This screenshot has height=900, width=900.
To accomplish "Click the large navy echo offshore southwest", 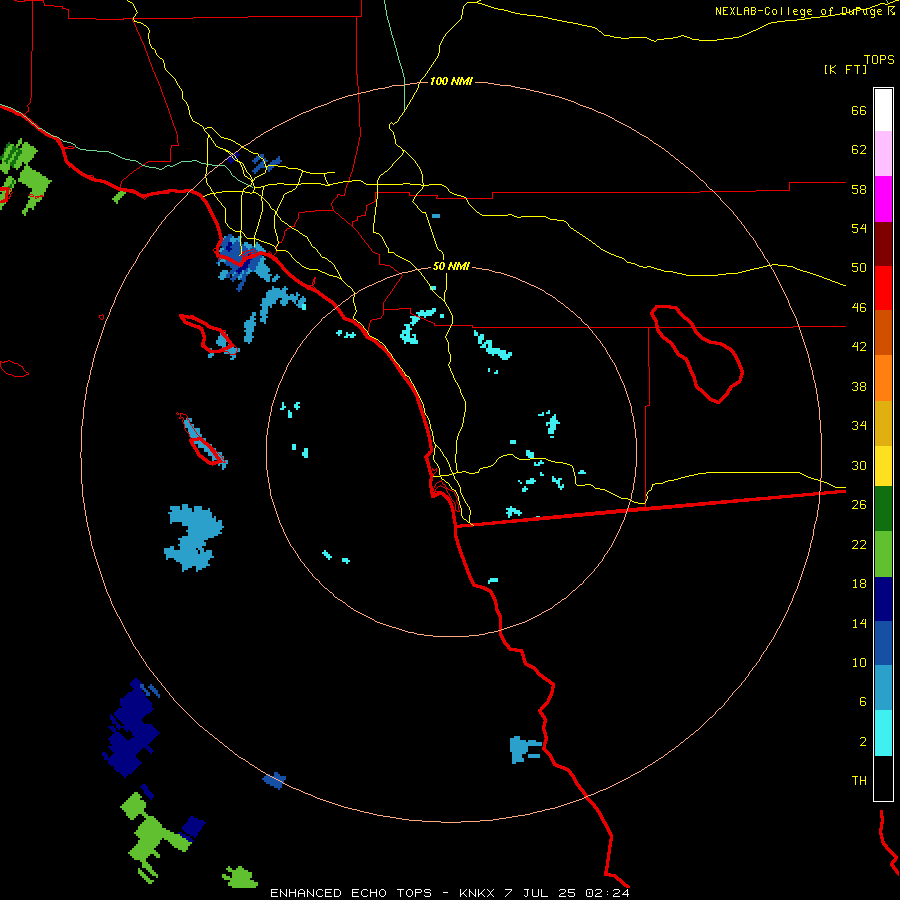I will [x=132, y=729].
